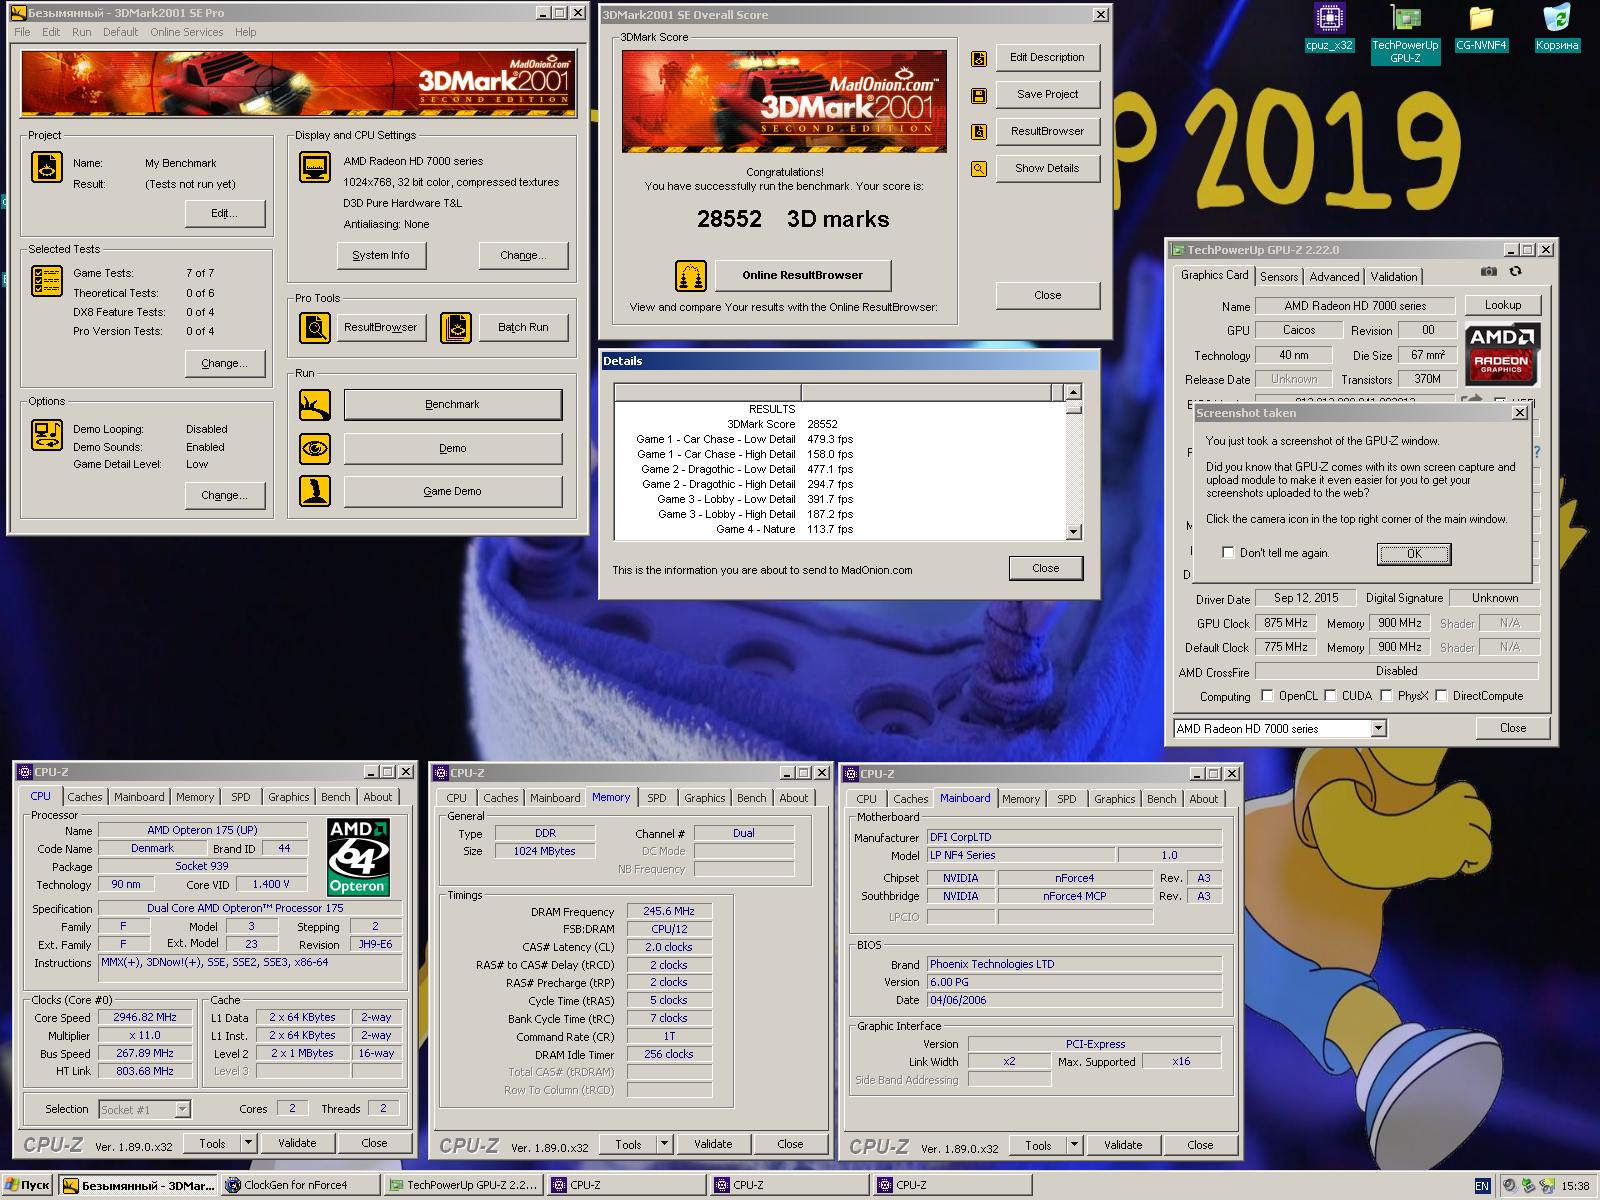Toggle the DirectCompute checkbox in GPU-Z
Image resolution: width=1600 pixels, height=1200 pixels.
point(1442,696)
